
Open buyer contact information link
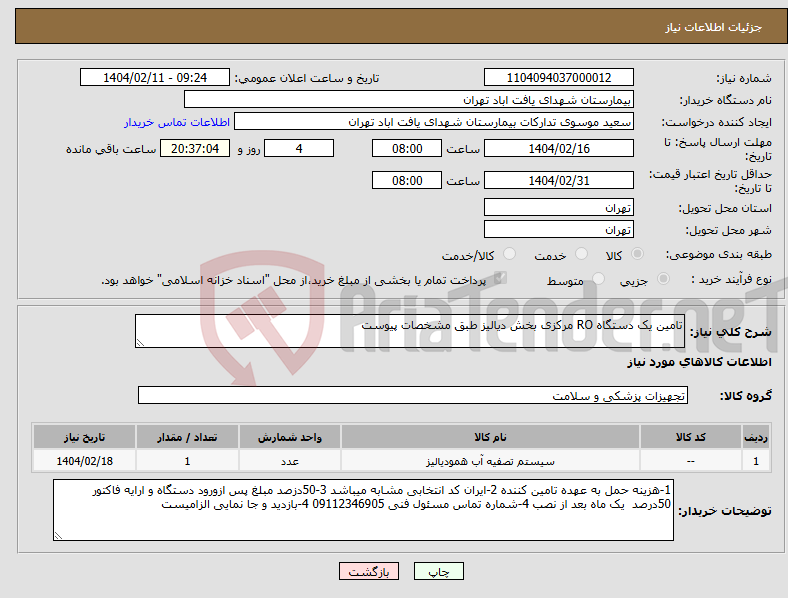pos(177,123)
